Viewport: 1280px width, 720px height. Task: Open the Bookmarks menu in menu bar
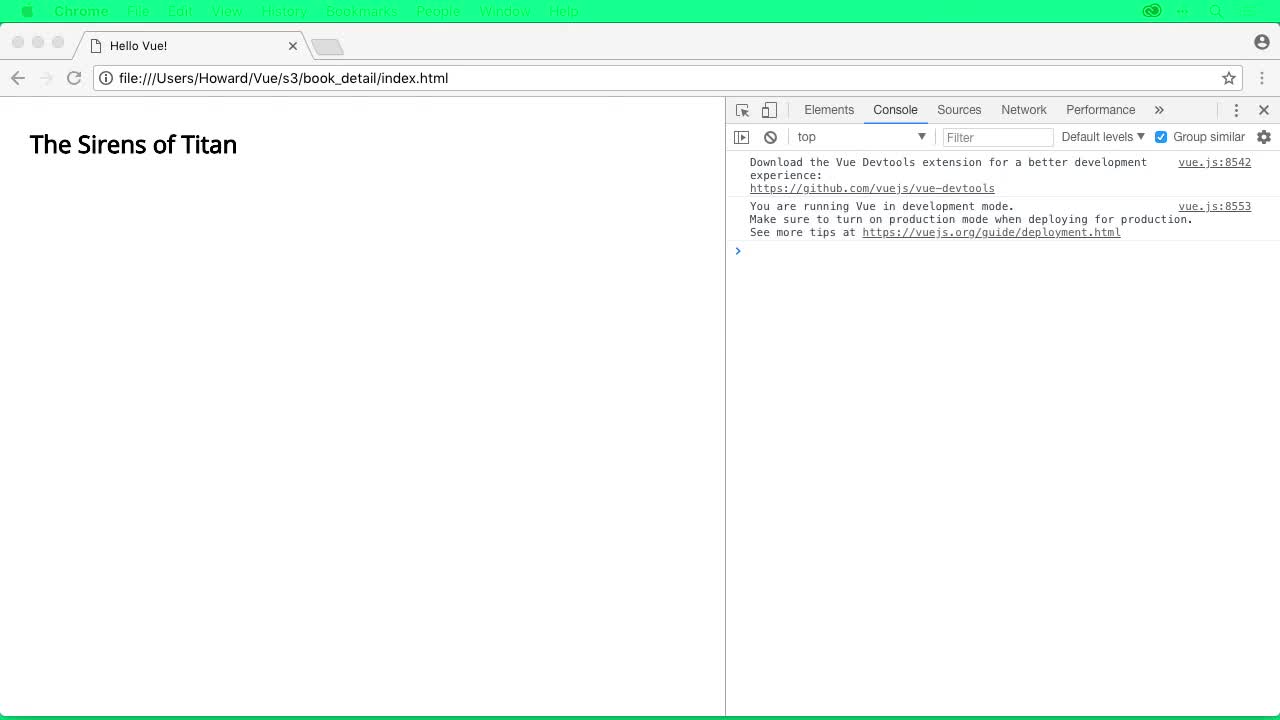361,11
